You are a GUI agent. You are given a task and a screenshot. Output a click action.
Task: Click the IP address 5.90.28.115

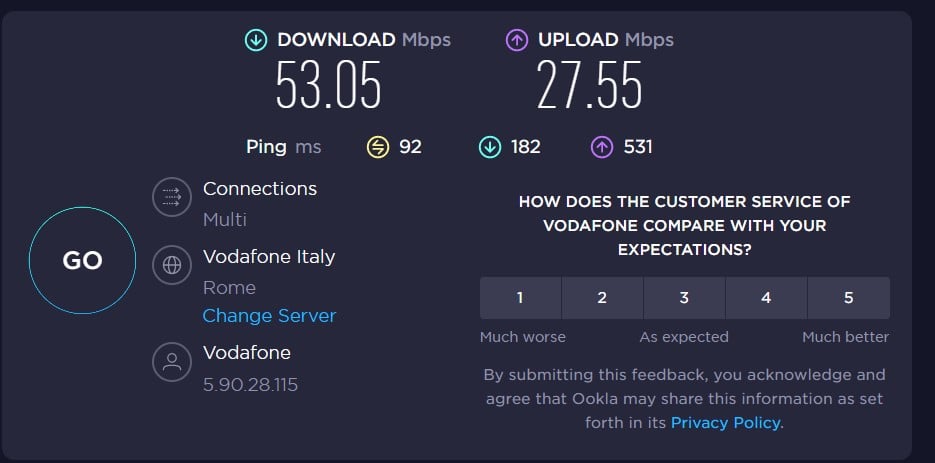coord(250,385)
